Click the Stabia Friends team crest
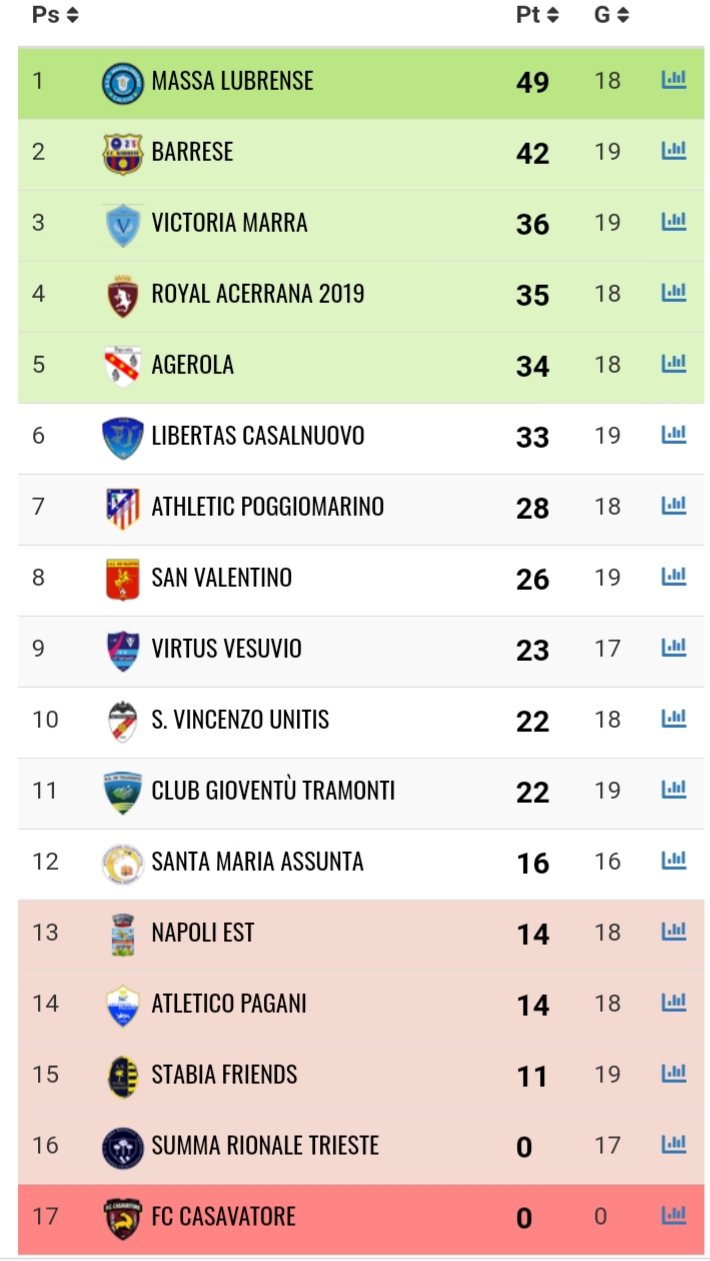 click(x=123, y=1076)
